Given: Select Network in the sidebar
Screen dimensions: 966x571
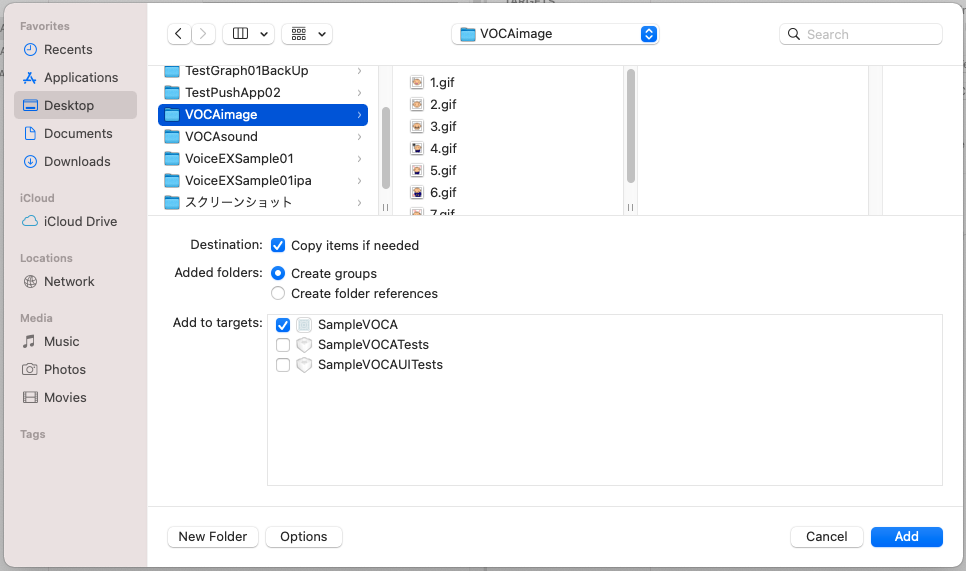Looking at the screenshot, I should [69, 281].
